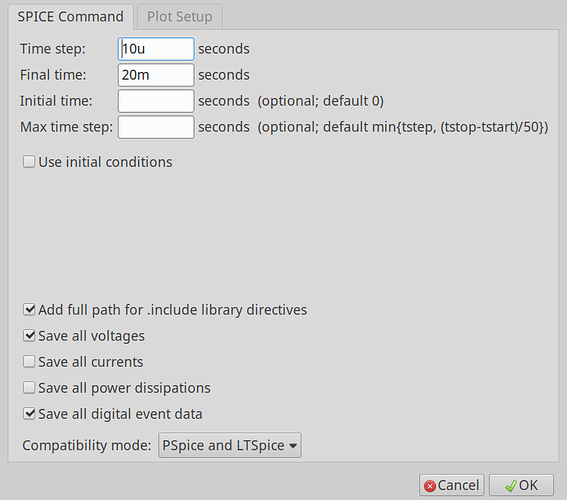The height and width of the screenshot is (500, 567).
Task: Click the Use initial conditions label text
Action: coord(105,162)
